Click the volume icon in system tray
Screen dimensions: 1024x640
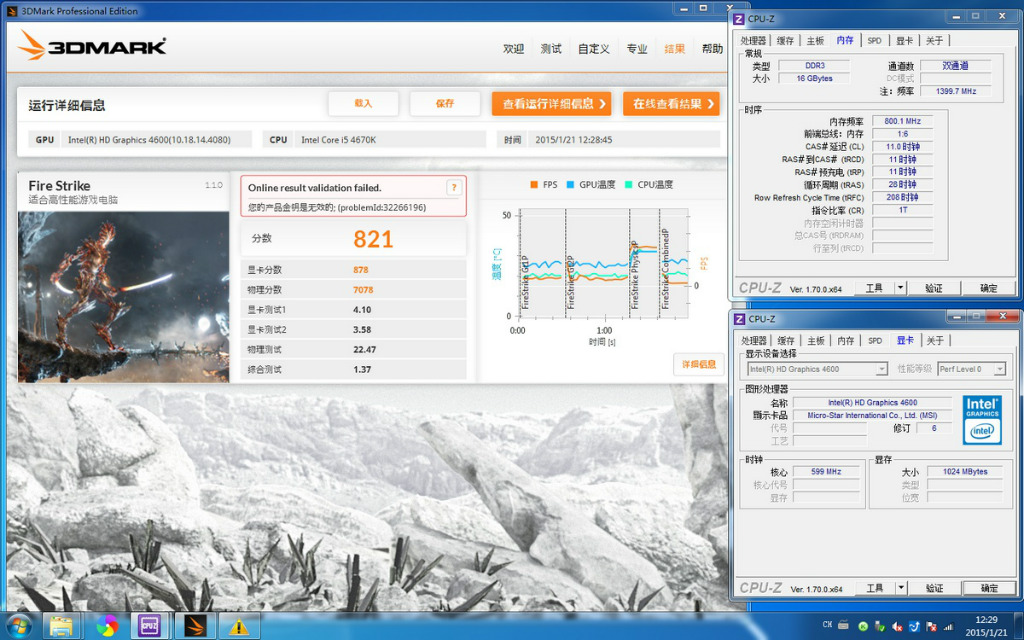[x=897, y=626]
